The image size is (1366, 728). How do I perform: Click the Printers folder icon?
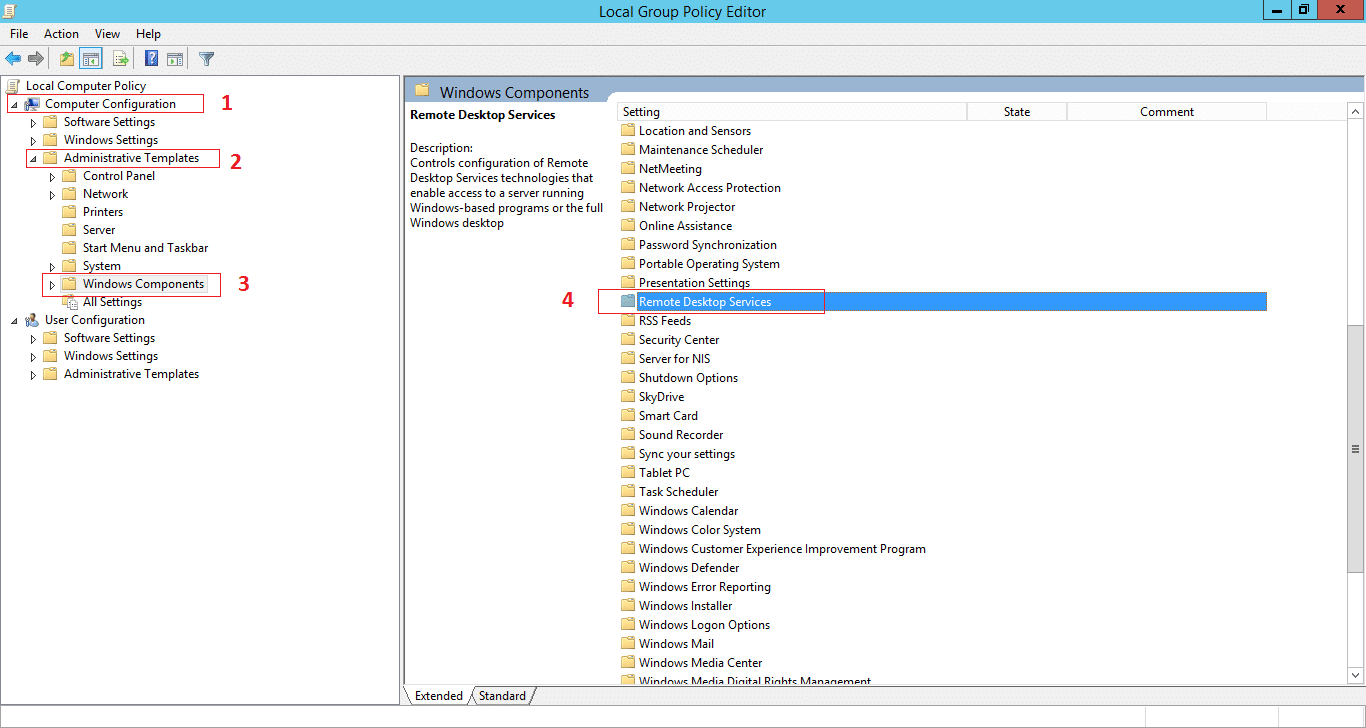(70, 212)
